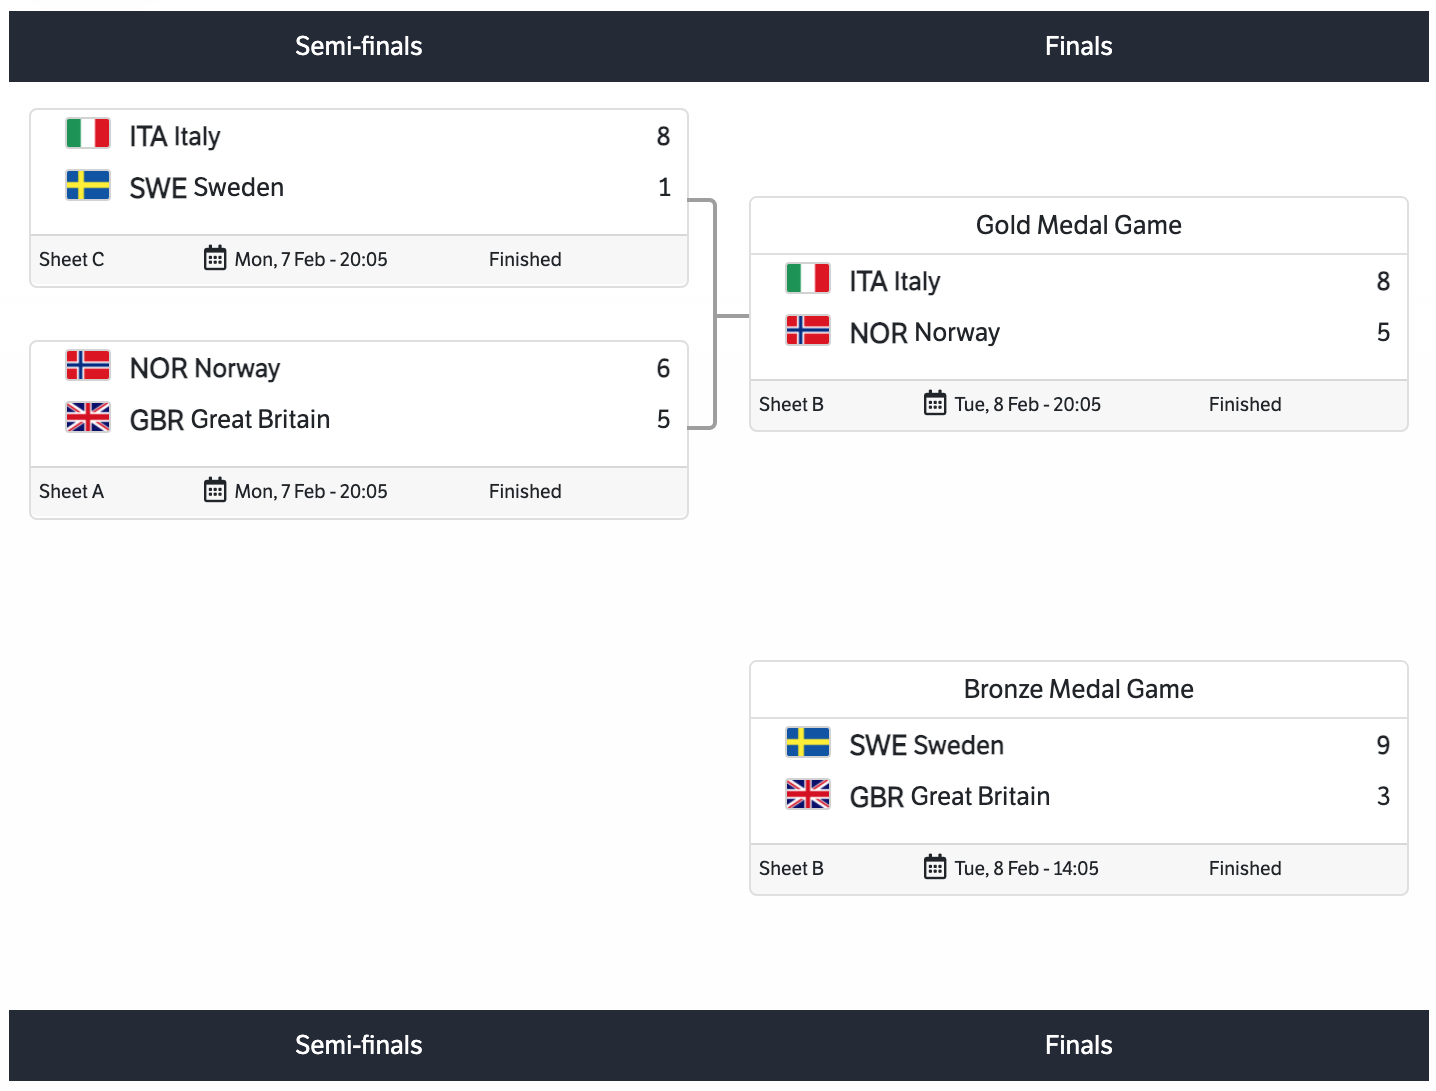
Task: Select the top Semi-finals header
Action: [x=358, y=46]
